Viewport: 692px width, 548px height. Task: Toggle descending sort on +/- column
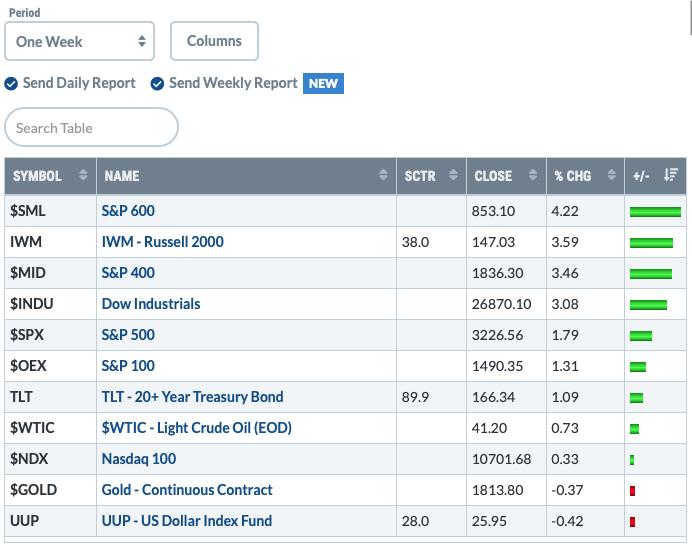[655, 176]
